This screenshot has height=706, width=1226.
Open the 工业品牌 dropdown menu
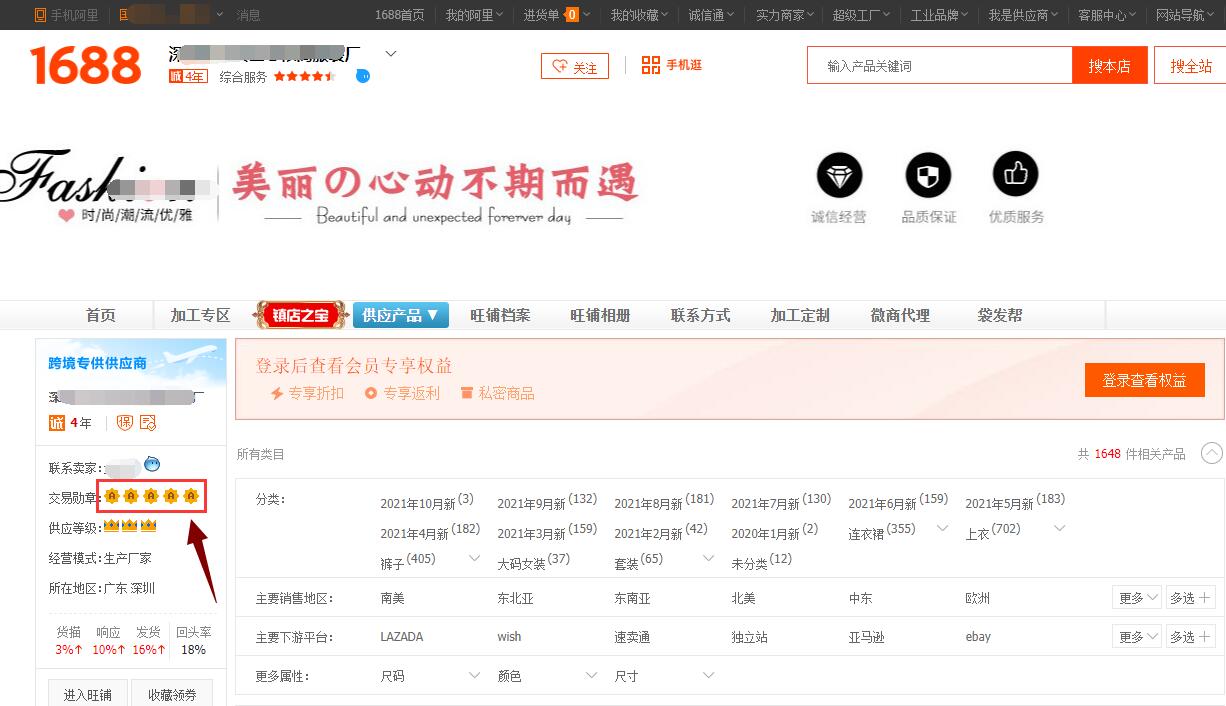[x=940, y=15]
